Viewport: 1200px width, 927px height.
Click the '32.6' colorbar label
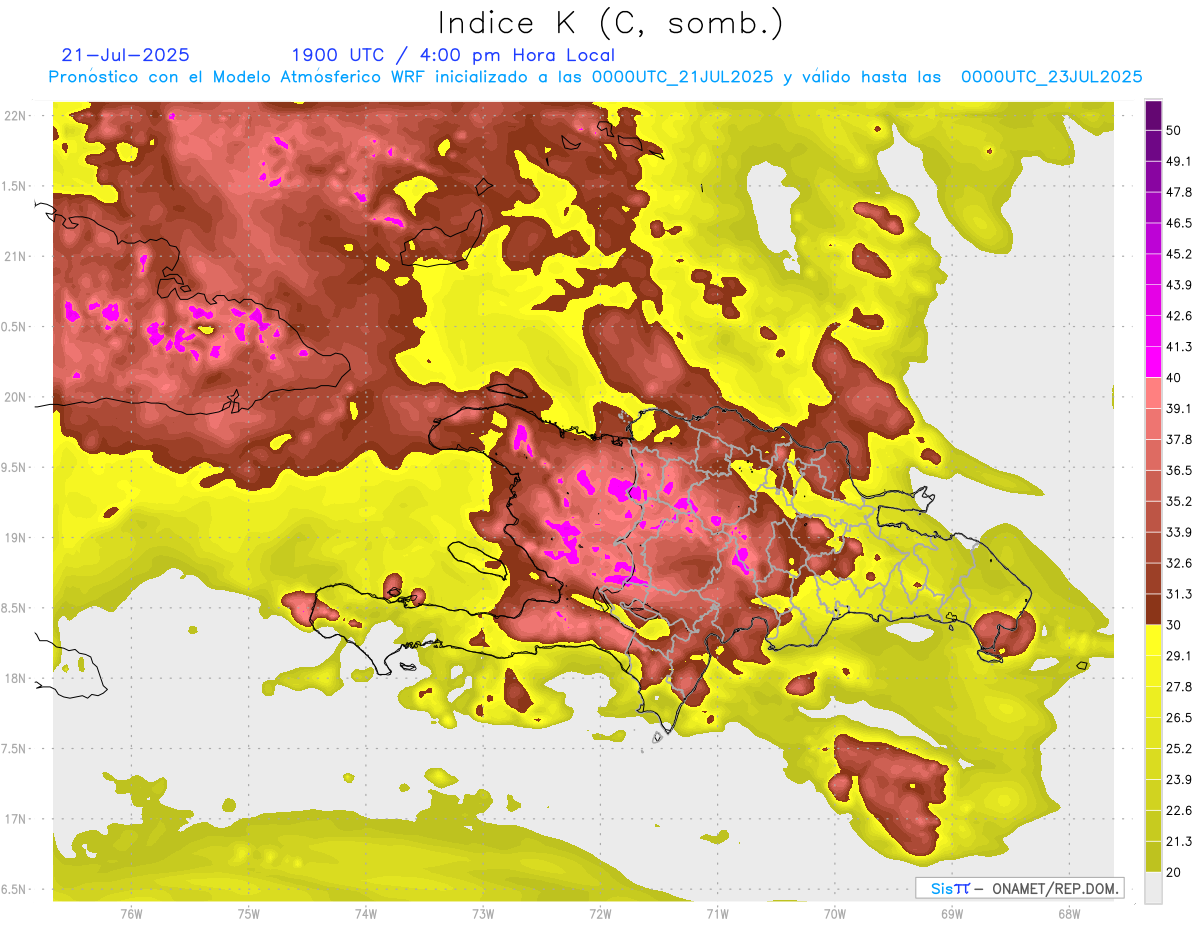[x=1179, y=563]
